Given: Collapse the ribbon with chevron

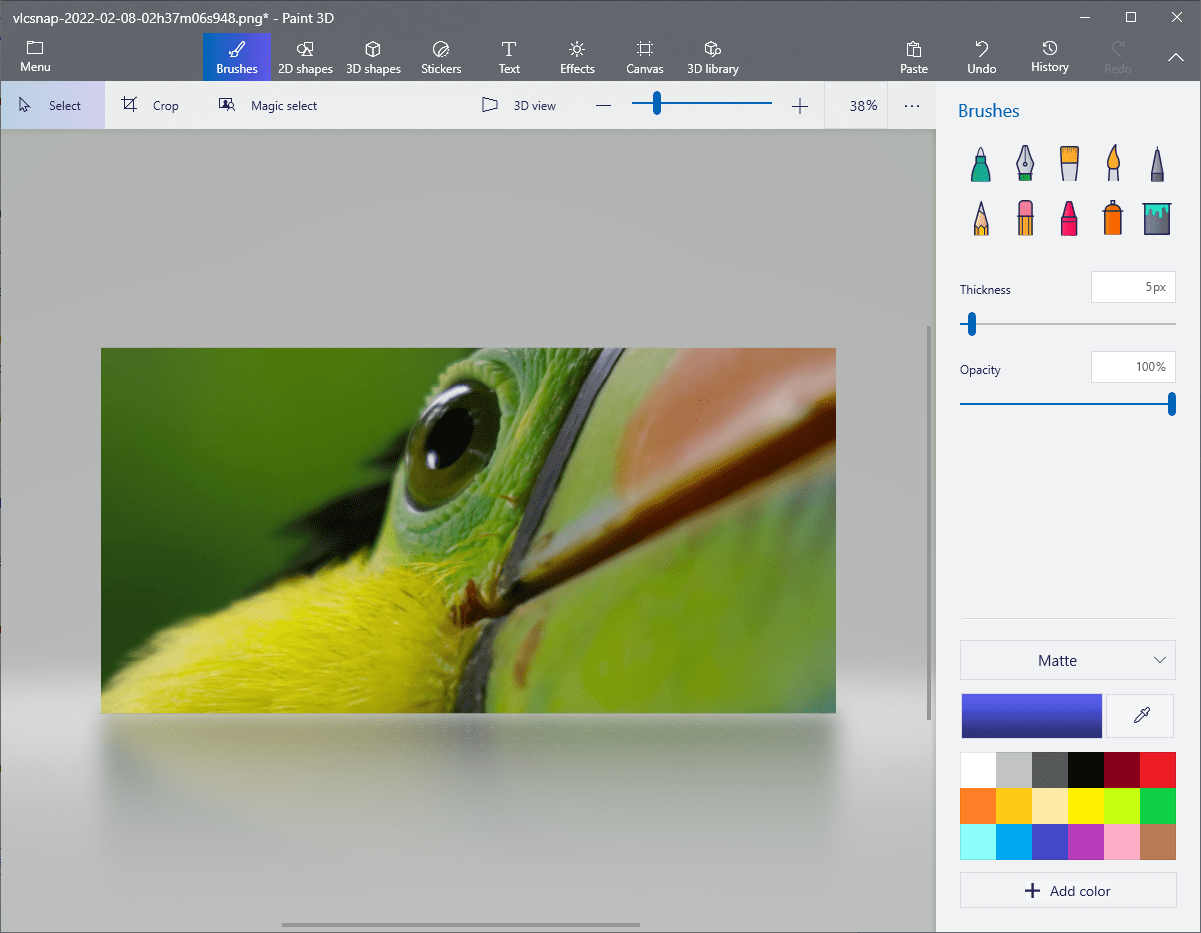Looking at the screenshot, I should coord(1176,58).
